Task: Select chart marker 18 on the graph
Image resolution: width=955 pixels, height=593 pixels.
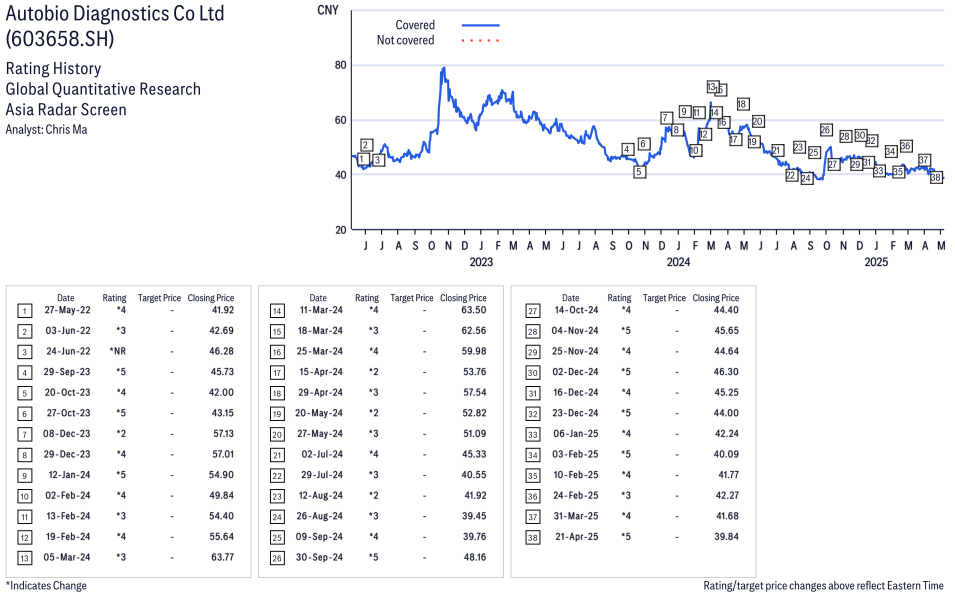Action: pyautogui.click(x=742, y=104)
